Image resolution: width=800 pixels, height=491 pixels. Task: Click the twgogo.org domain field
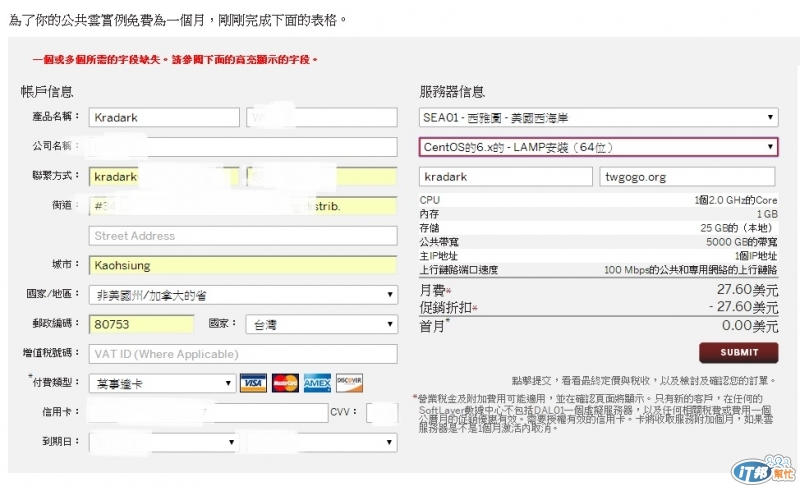[x=687, y=177]
